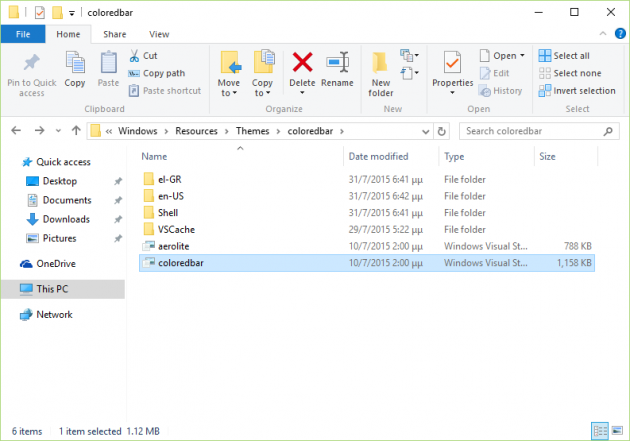630x441 pixels.
Task: Open Pictures in the sidebar
Action: click(x=51, y=238)
